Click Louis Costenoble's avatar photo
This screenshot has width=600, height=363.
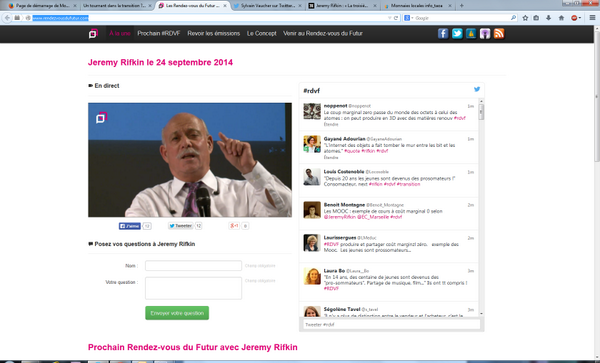[x=312, y=177]
